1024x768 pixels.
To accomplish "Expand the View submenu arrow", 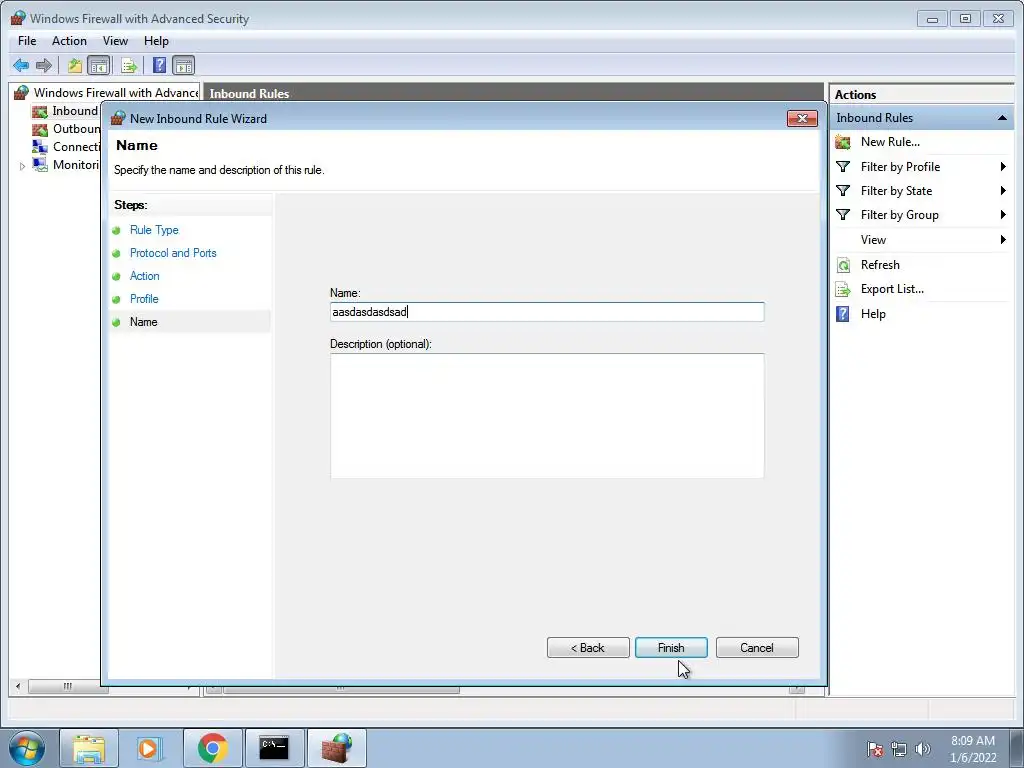I will 1003,240.
